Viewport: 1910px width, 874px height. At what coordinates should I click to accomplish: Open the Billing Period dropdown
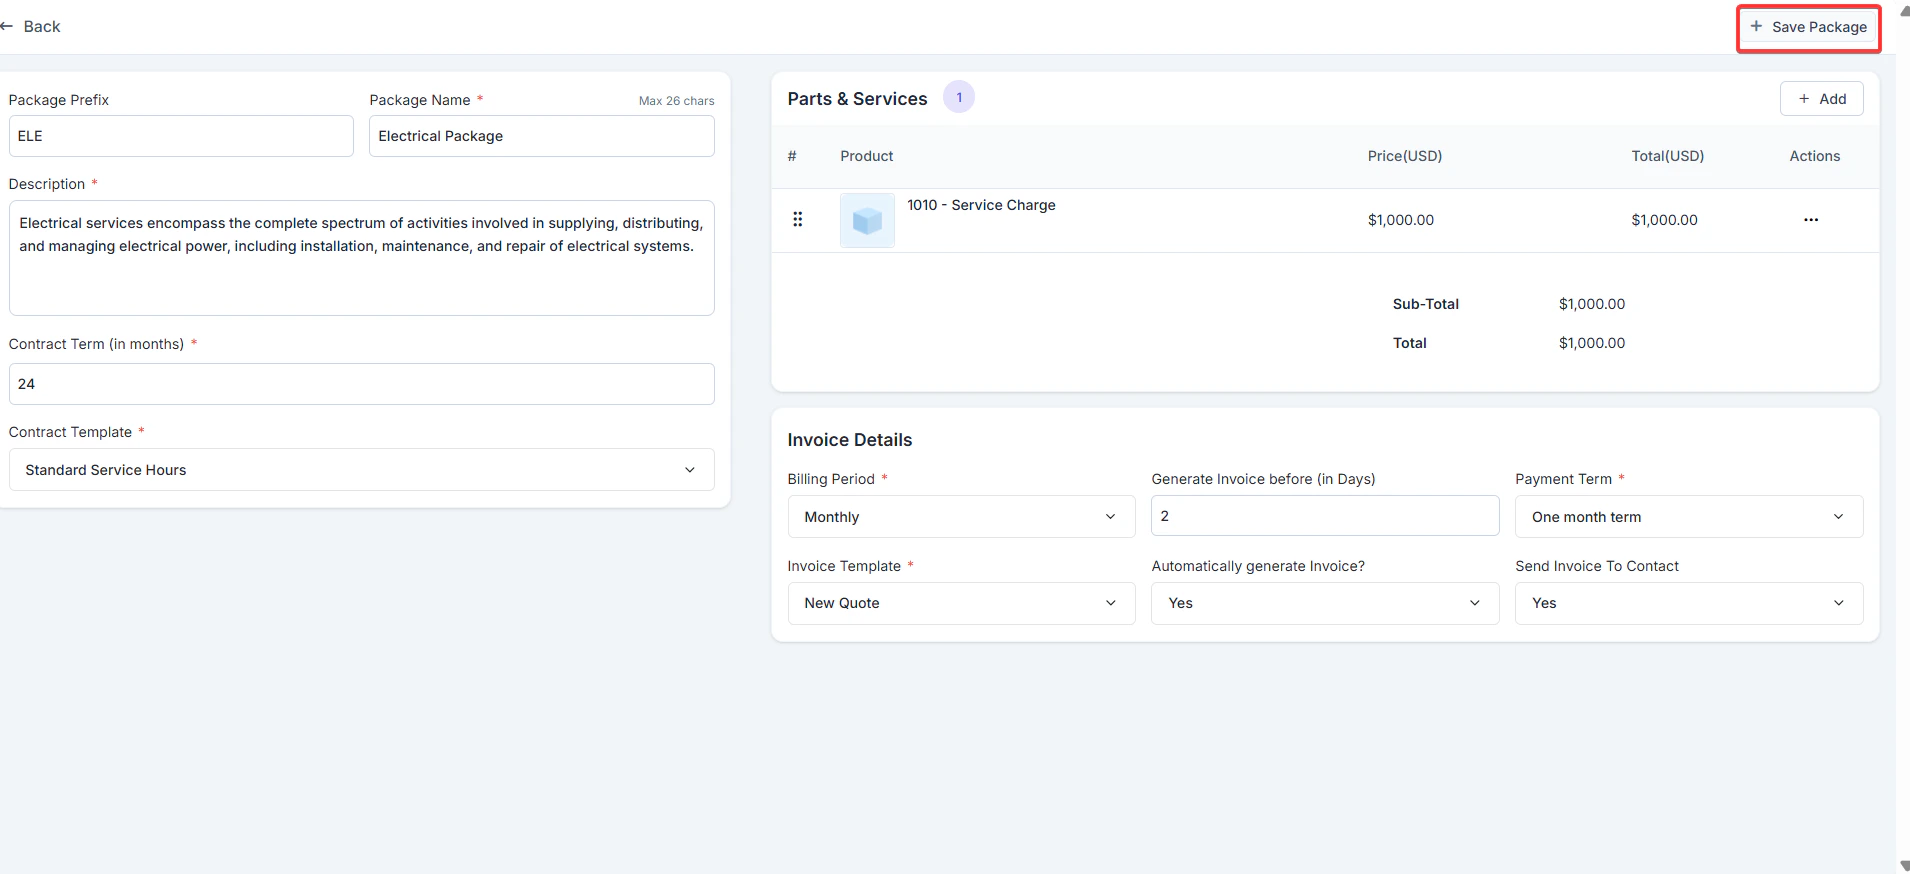click(x=961, y=517)
